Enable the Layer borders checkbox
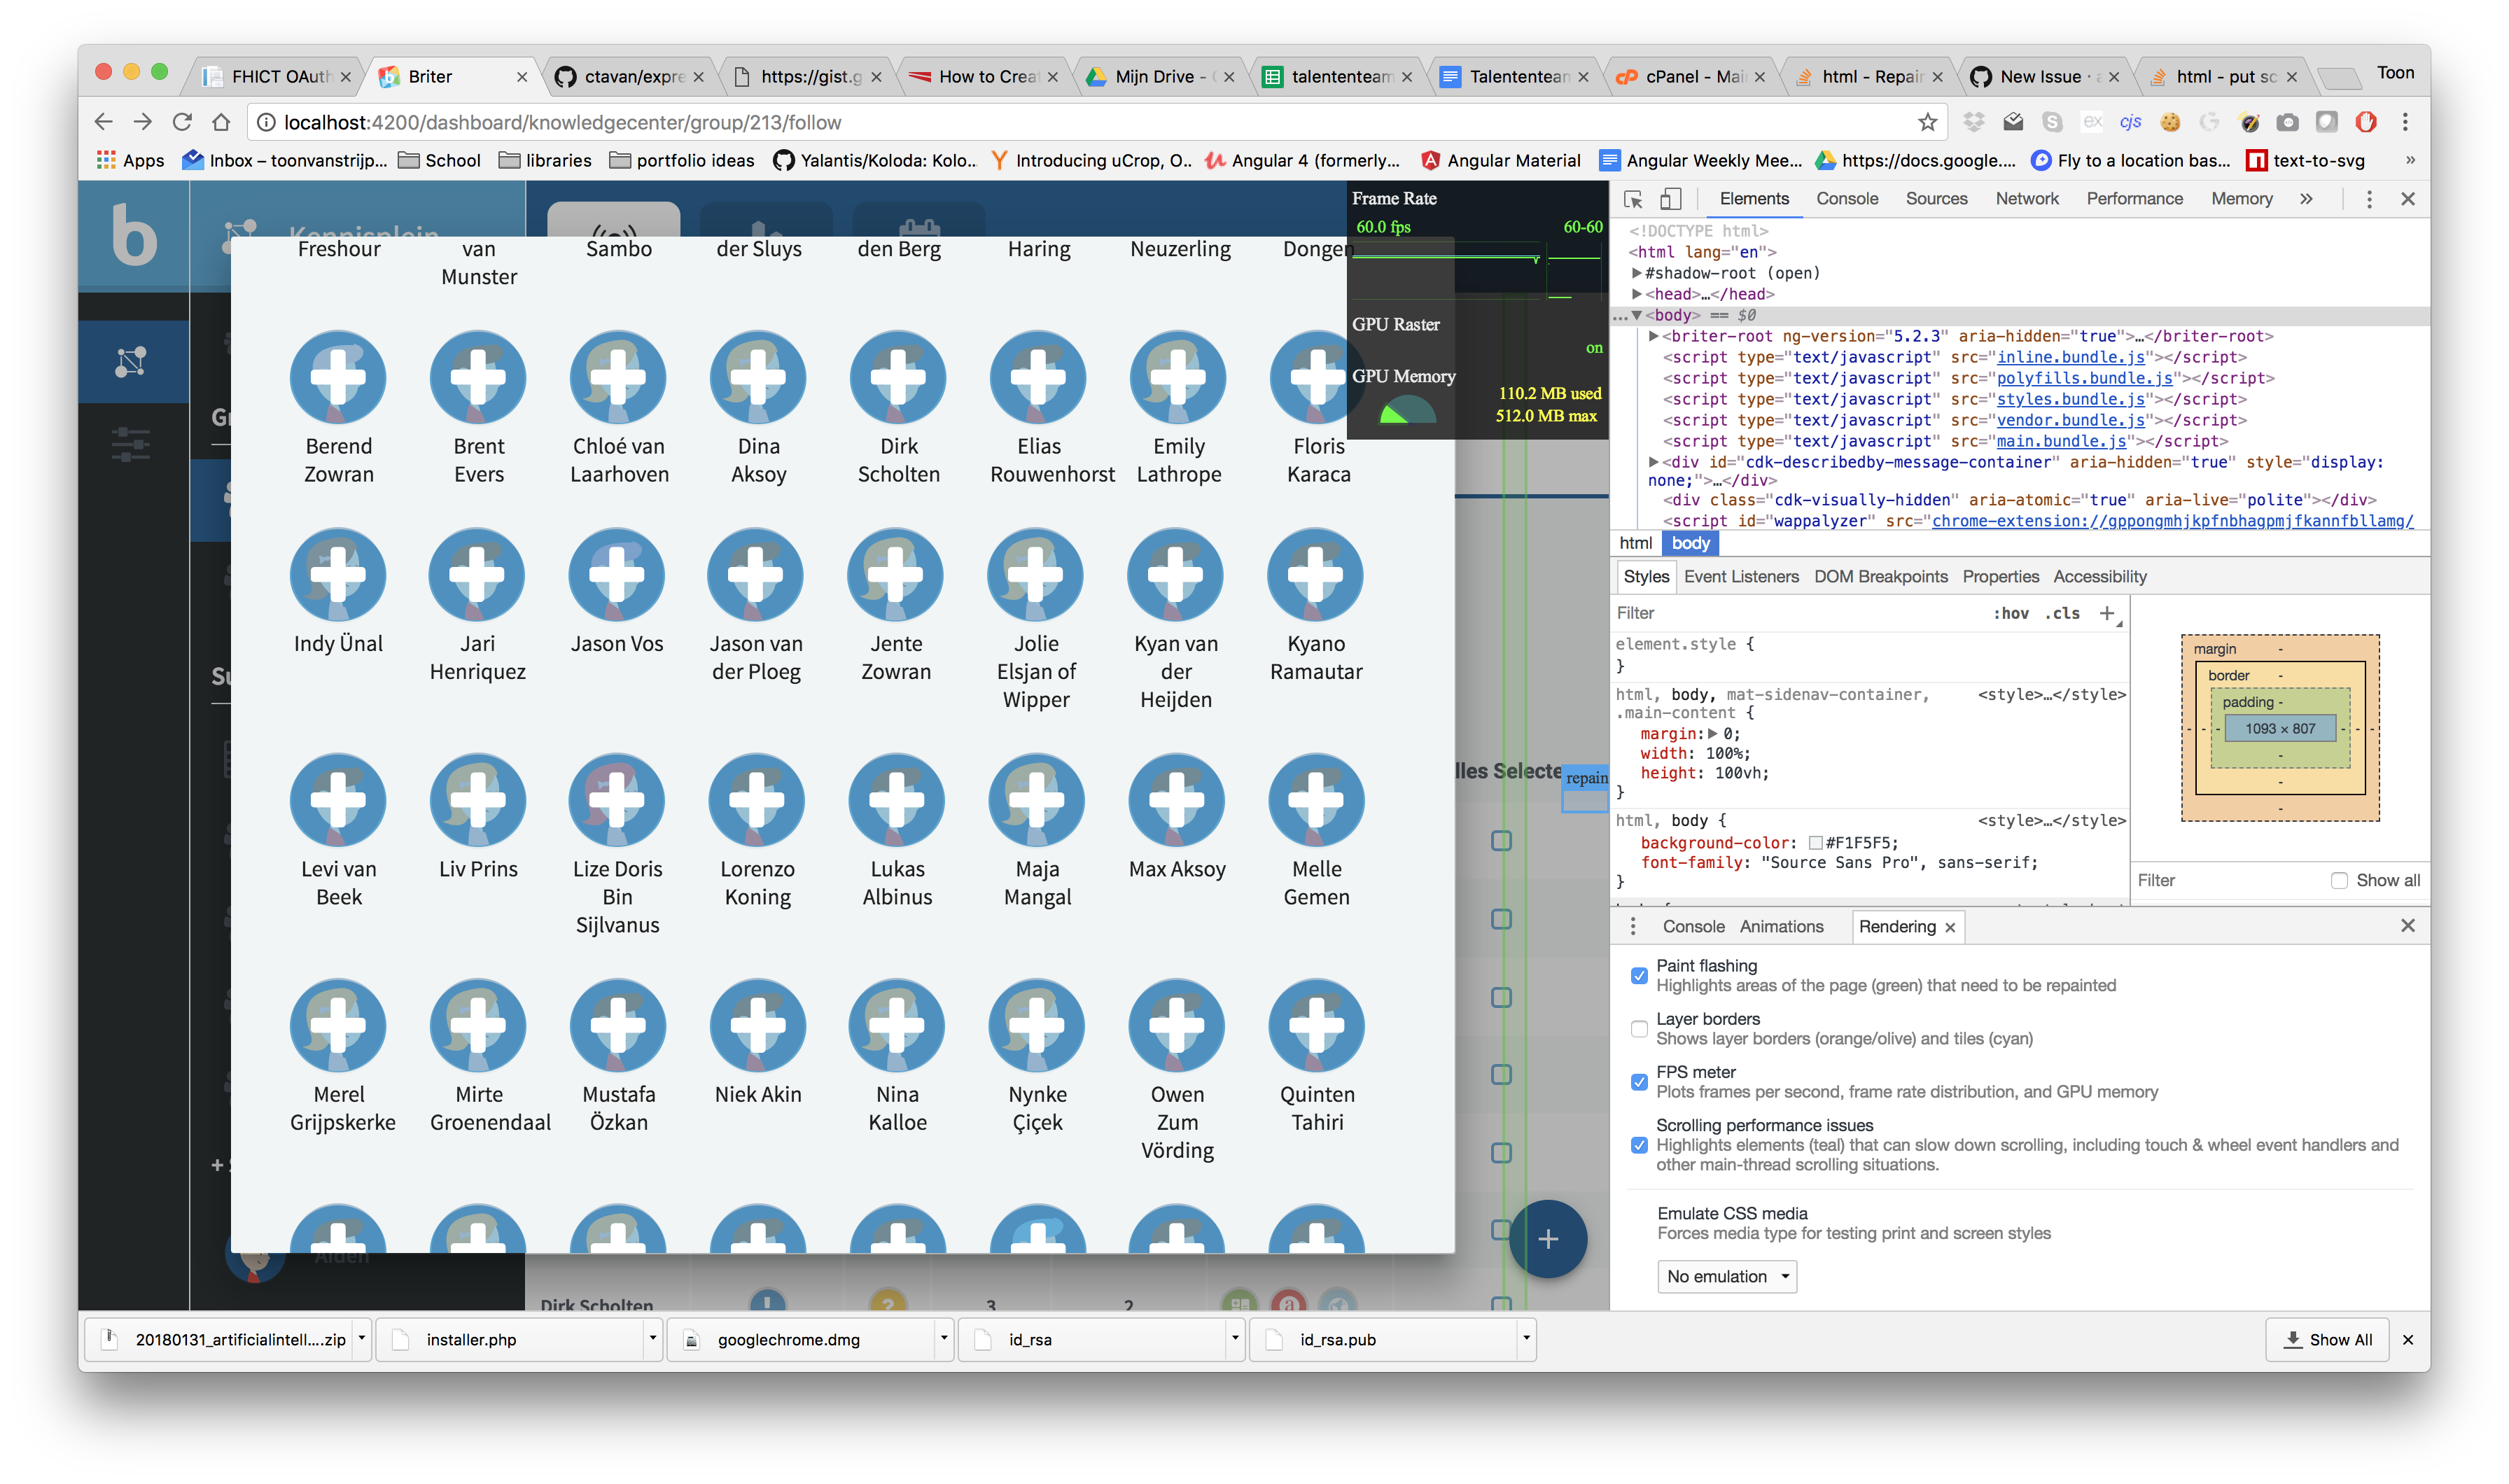Screen dimensions: 2509x1484 click(x=1639, y=1028)
